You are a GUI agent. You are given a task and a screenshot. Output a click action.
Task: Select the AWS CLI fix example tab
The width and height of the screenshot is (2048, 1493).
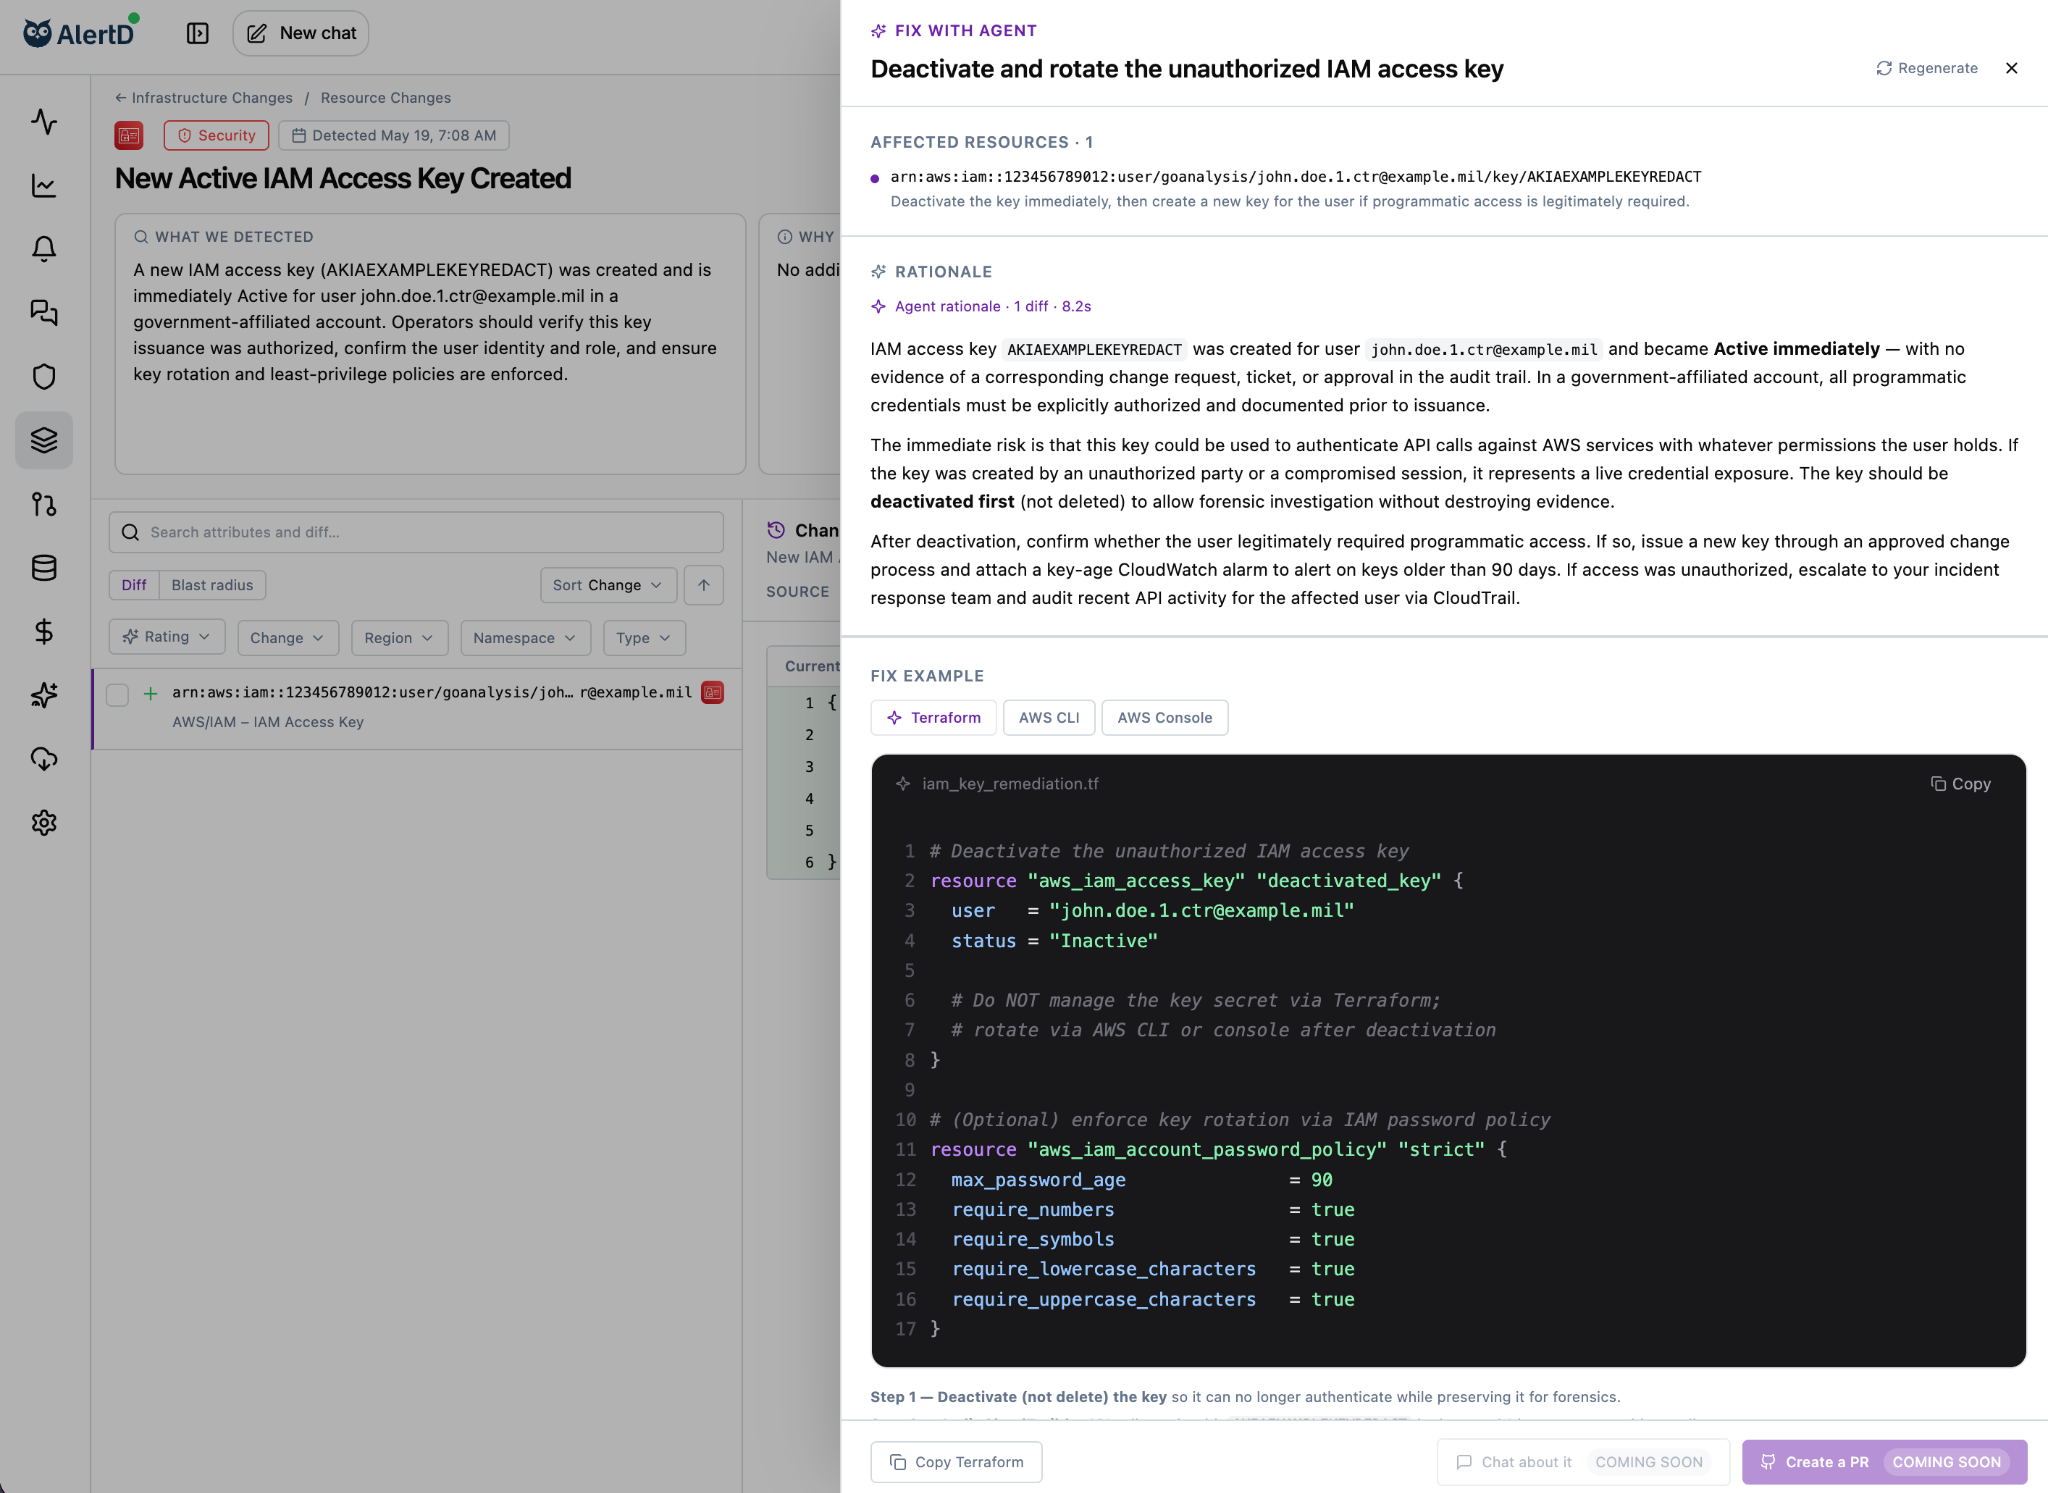click(1049, 718)
